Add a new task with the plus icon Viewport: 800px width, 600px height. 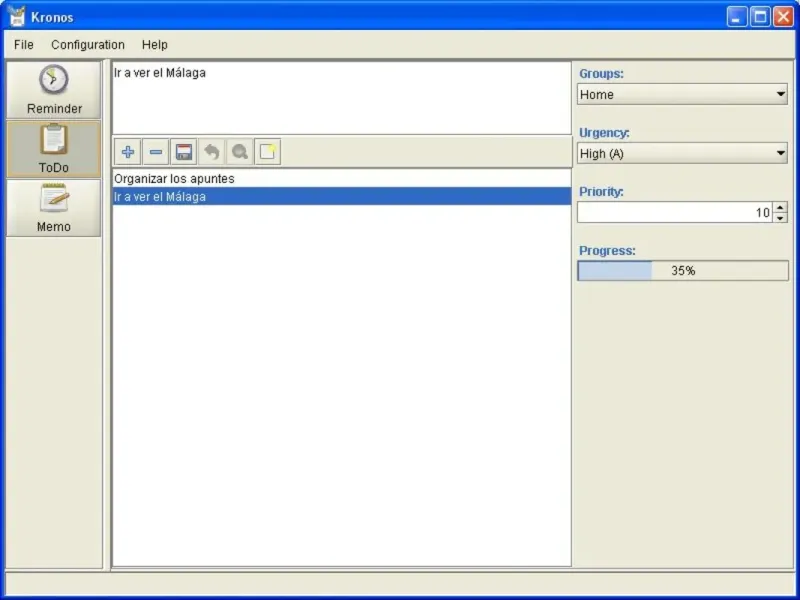[128, 152]
